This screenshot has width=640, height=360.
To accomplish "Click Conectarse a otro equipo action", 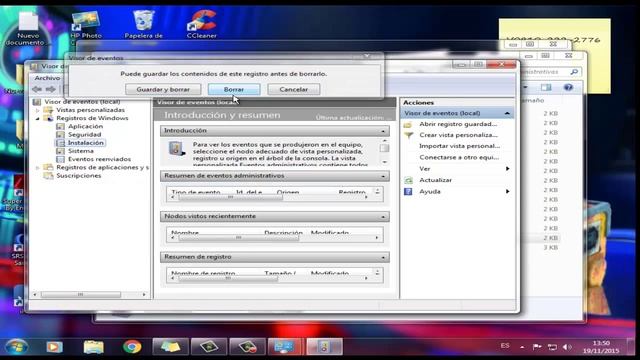I will pyautogui.click(x=459, y=157).
